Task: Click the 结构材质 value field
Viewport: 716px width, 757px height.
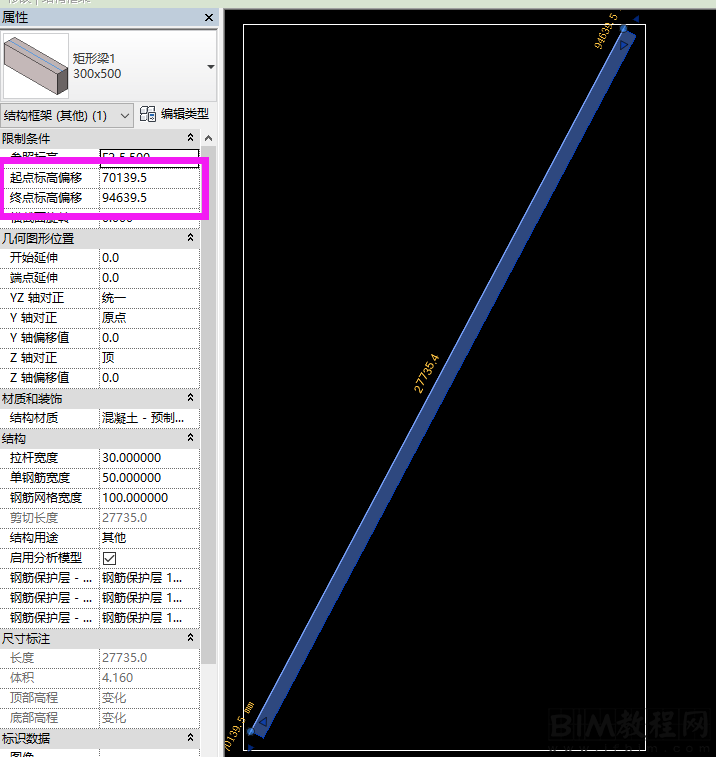Action: tap(148, 418)
